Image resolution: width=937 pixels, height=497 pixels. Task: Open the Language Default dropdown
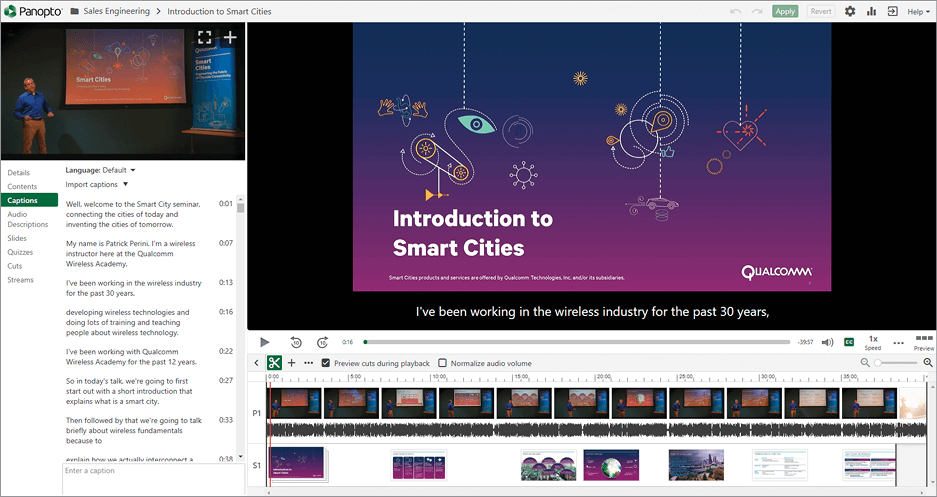[100, 170]
